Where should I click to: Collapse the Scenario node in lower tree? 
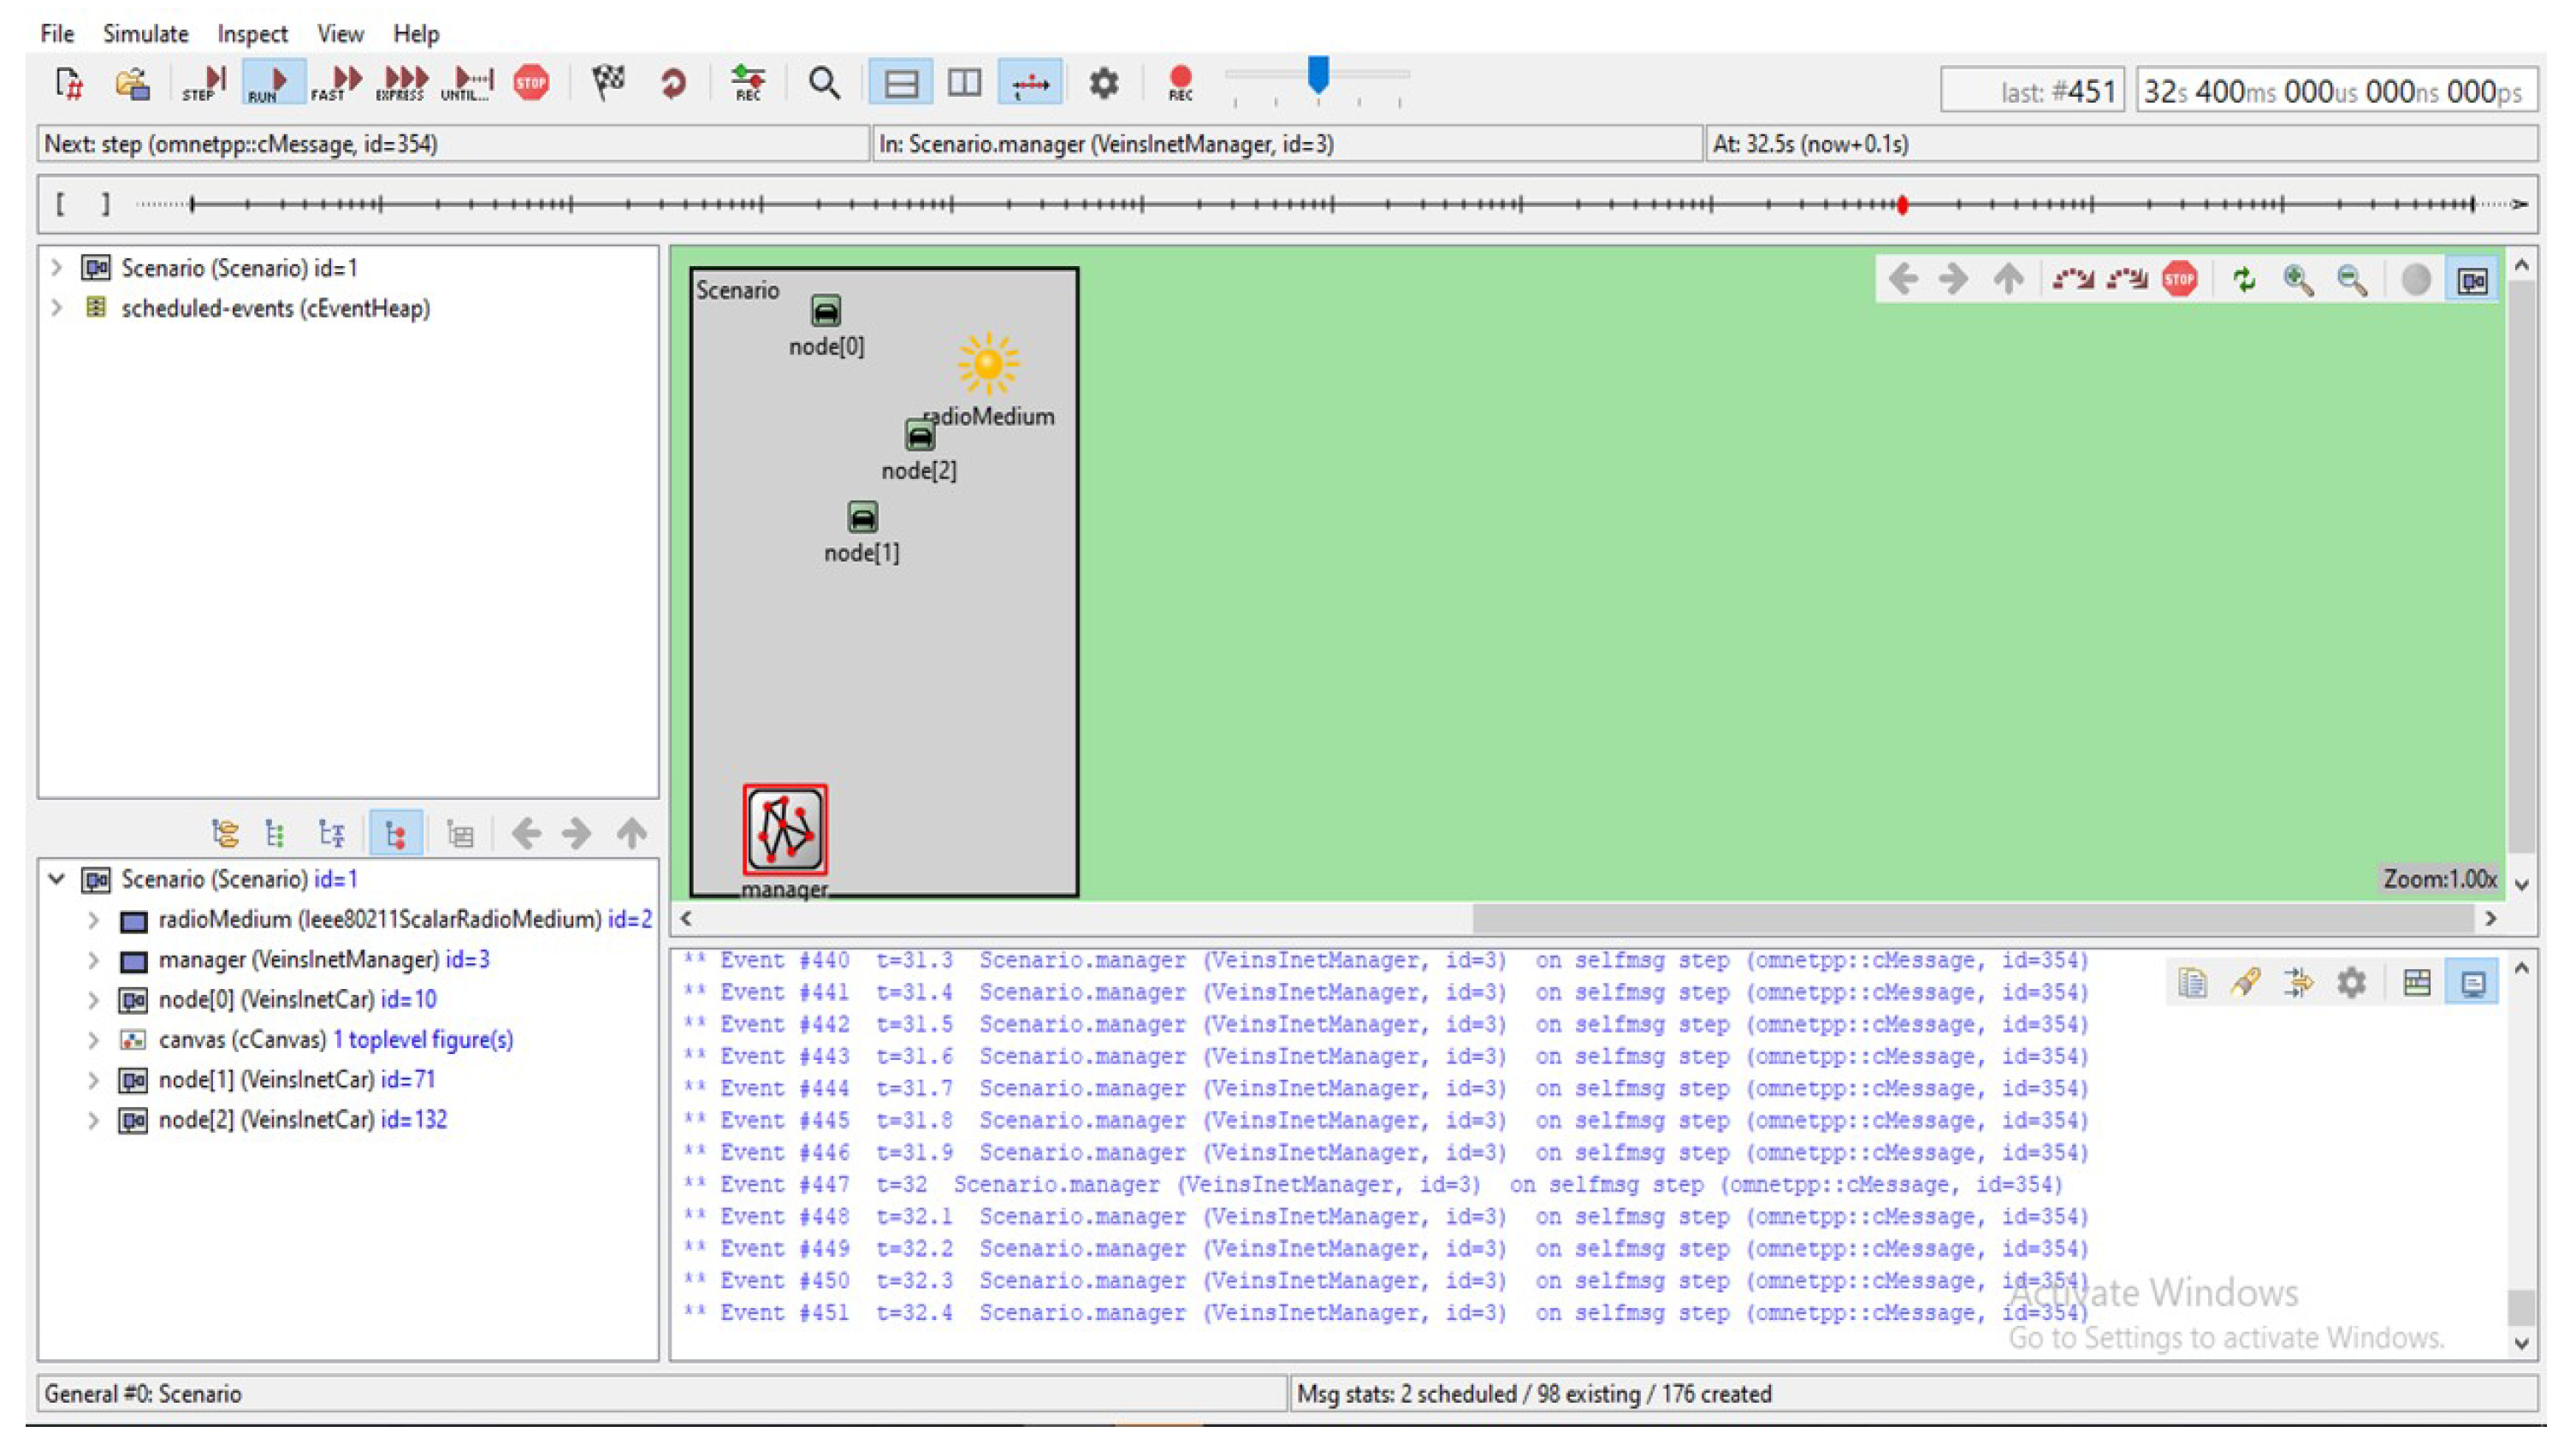point(57,879)
